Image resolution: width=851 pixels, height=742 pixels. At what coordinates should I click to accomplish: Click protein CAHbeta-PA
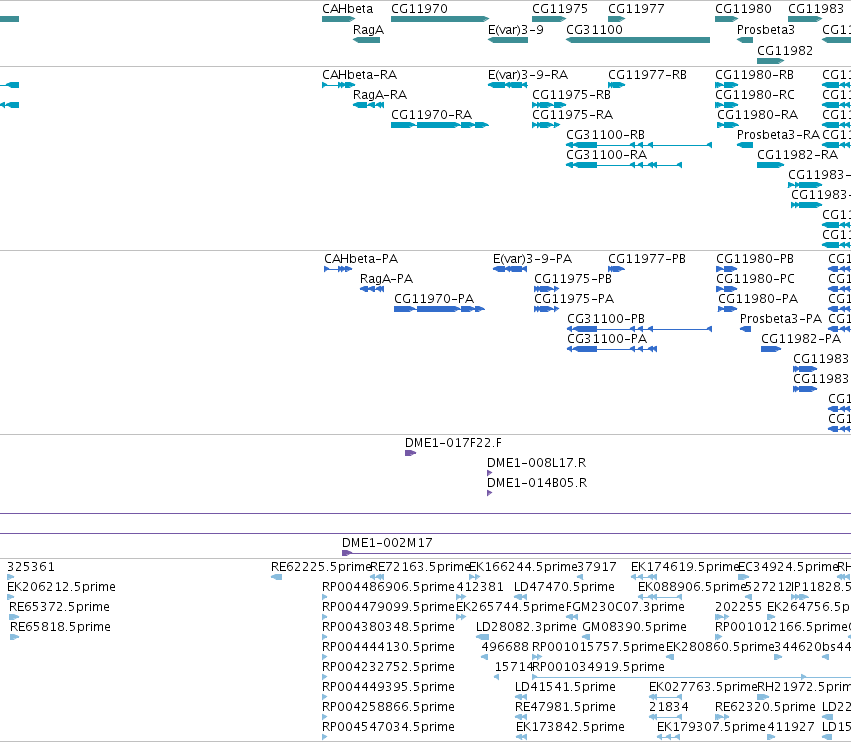[x=338, y=269]
